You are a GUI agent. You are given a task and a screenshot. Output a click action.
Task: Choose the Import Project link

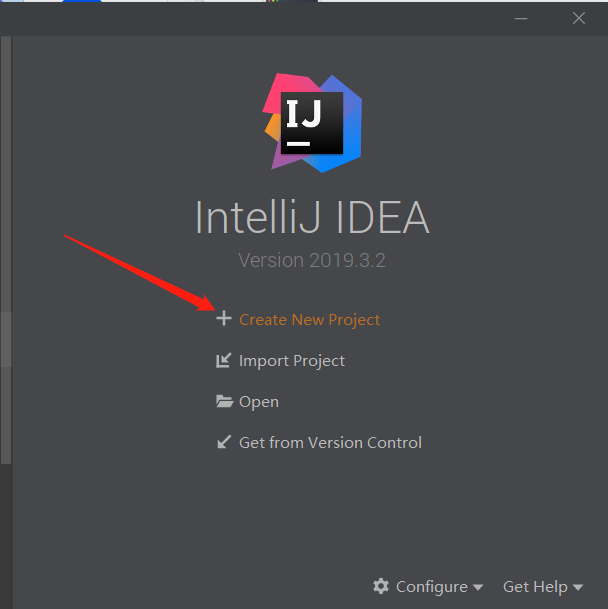[x=292, y=360]
